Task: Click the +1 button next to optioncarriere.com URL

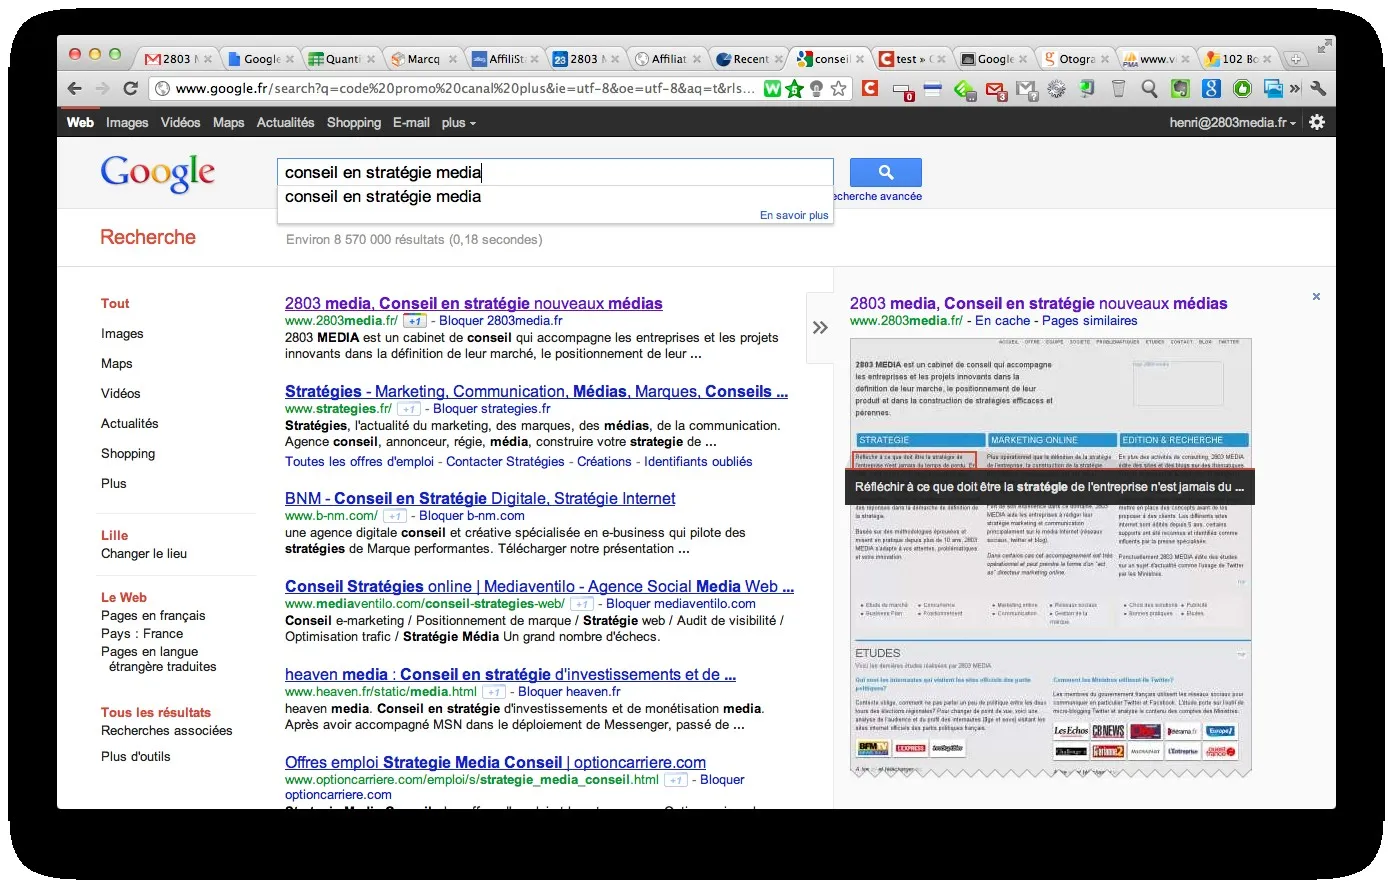Action: coord(677,780)
